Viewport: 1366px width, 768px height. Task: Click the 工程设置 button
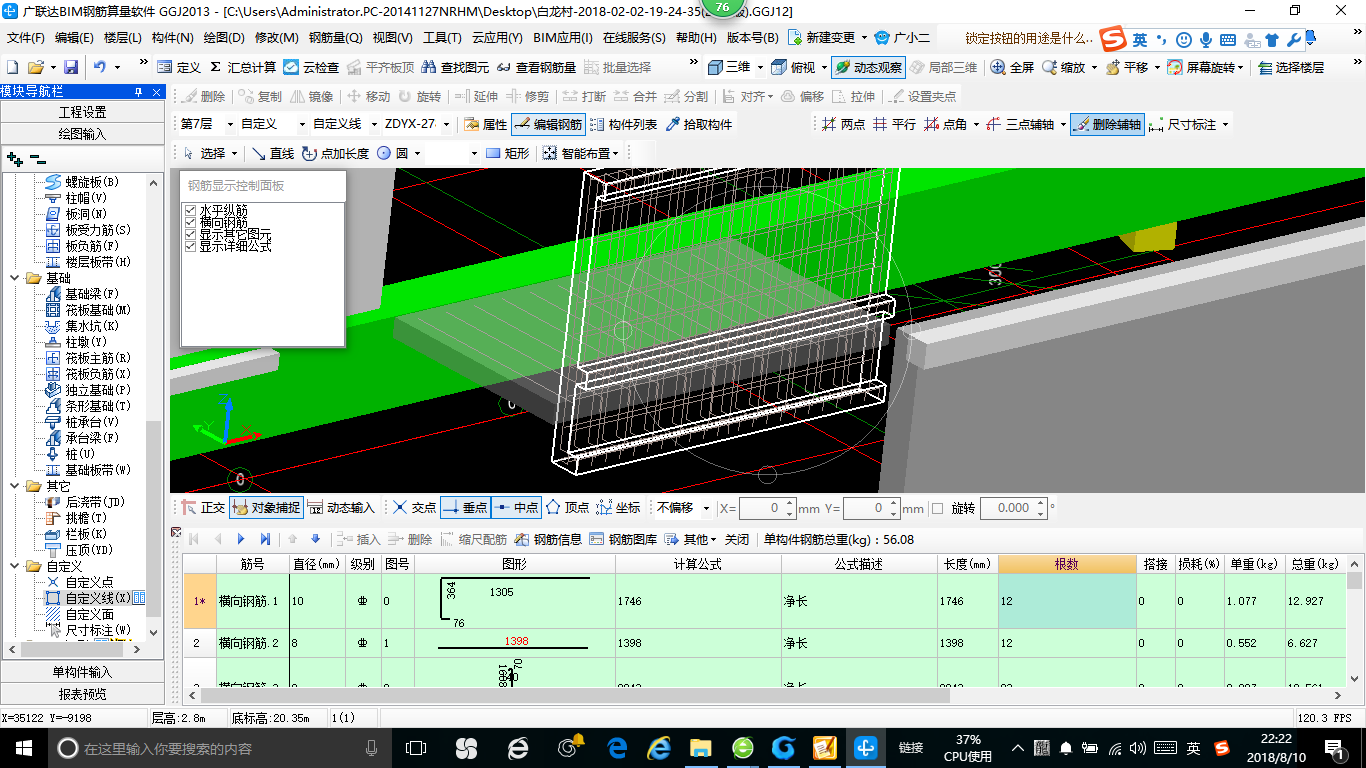pos(82,112)
